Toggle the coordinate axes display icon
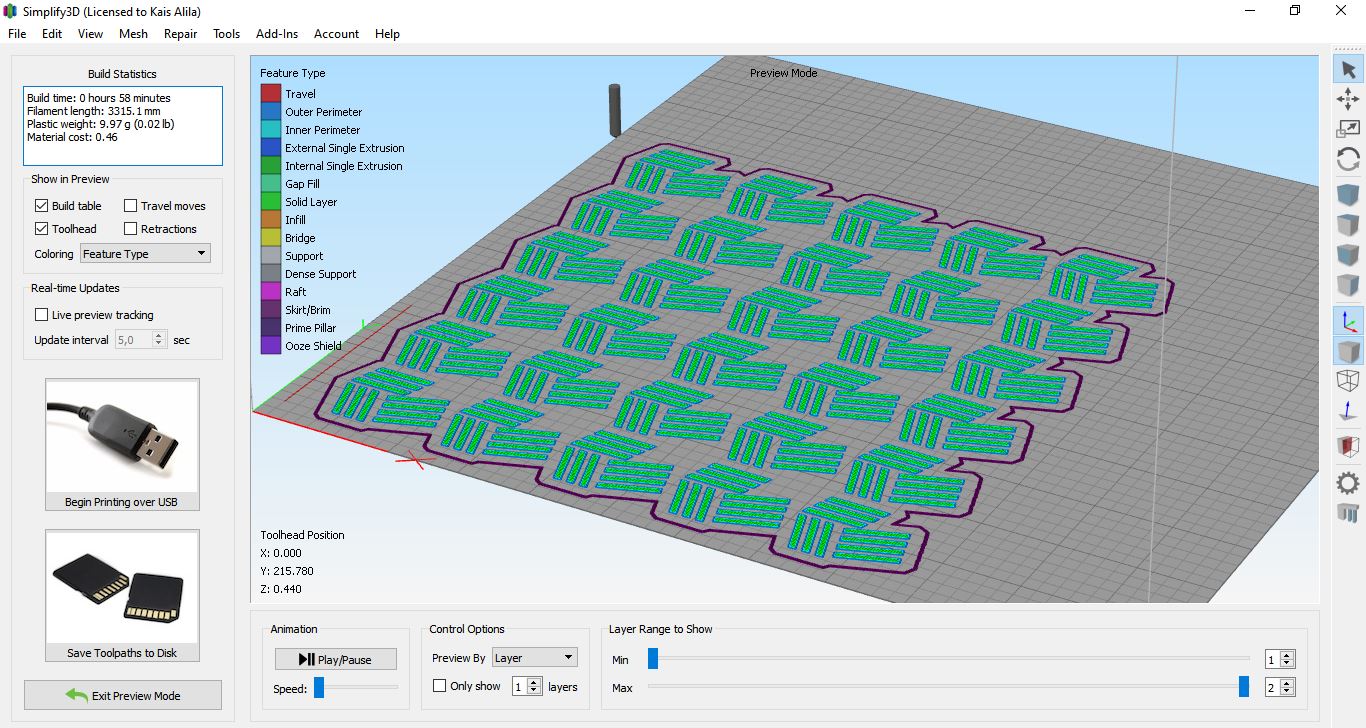Viewport: 1366px width, 728px height. pyautogui.click(x=1348, y=321)
